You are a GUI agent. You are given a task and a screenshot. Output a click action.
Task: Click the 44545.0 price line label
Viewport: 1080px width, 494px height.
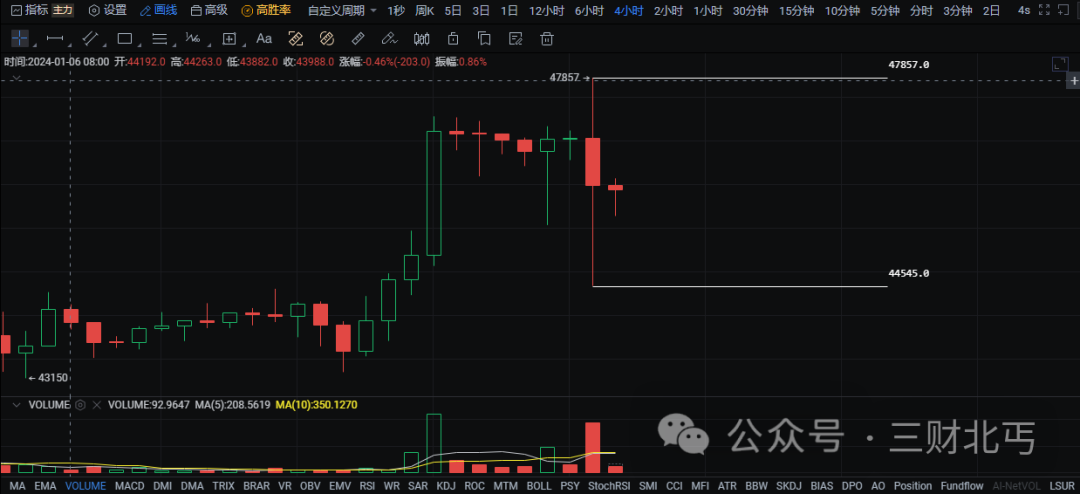(909, 274)
